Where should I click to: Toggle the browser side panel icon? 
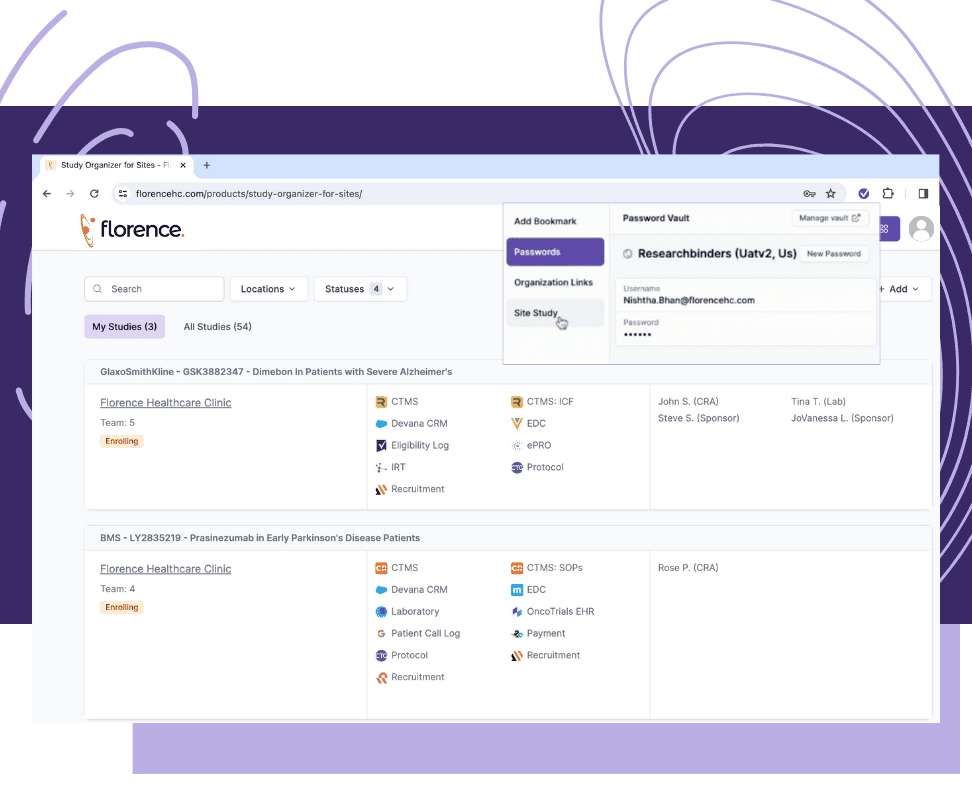pyautogui.click(x=923, y=193)
